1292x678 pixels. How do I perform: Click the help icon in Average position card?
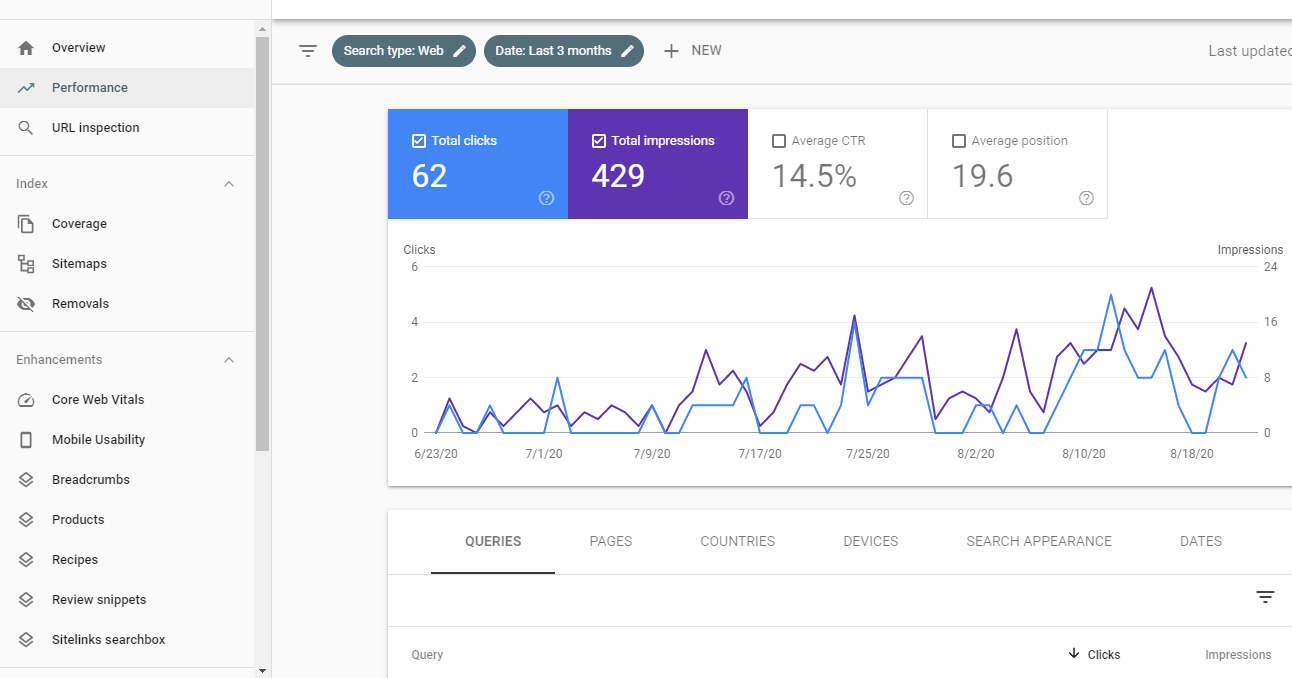coord(1086,198)
